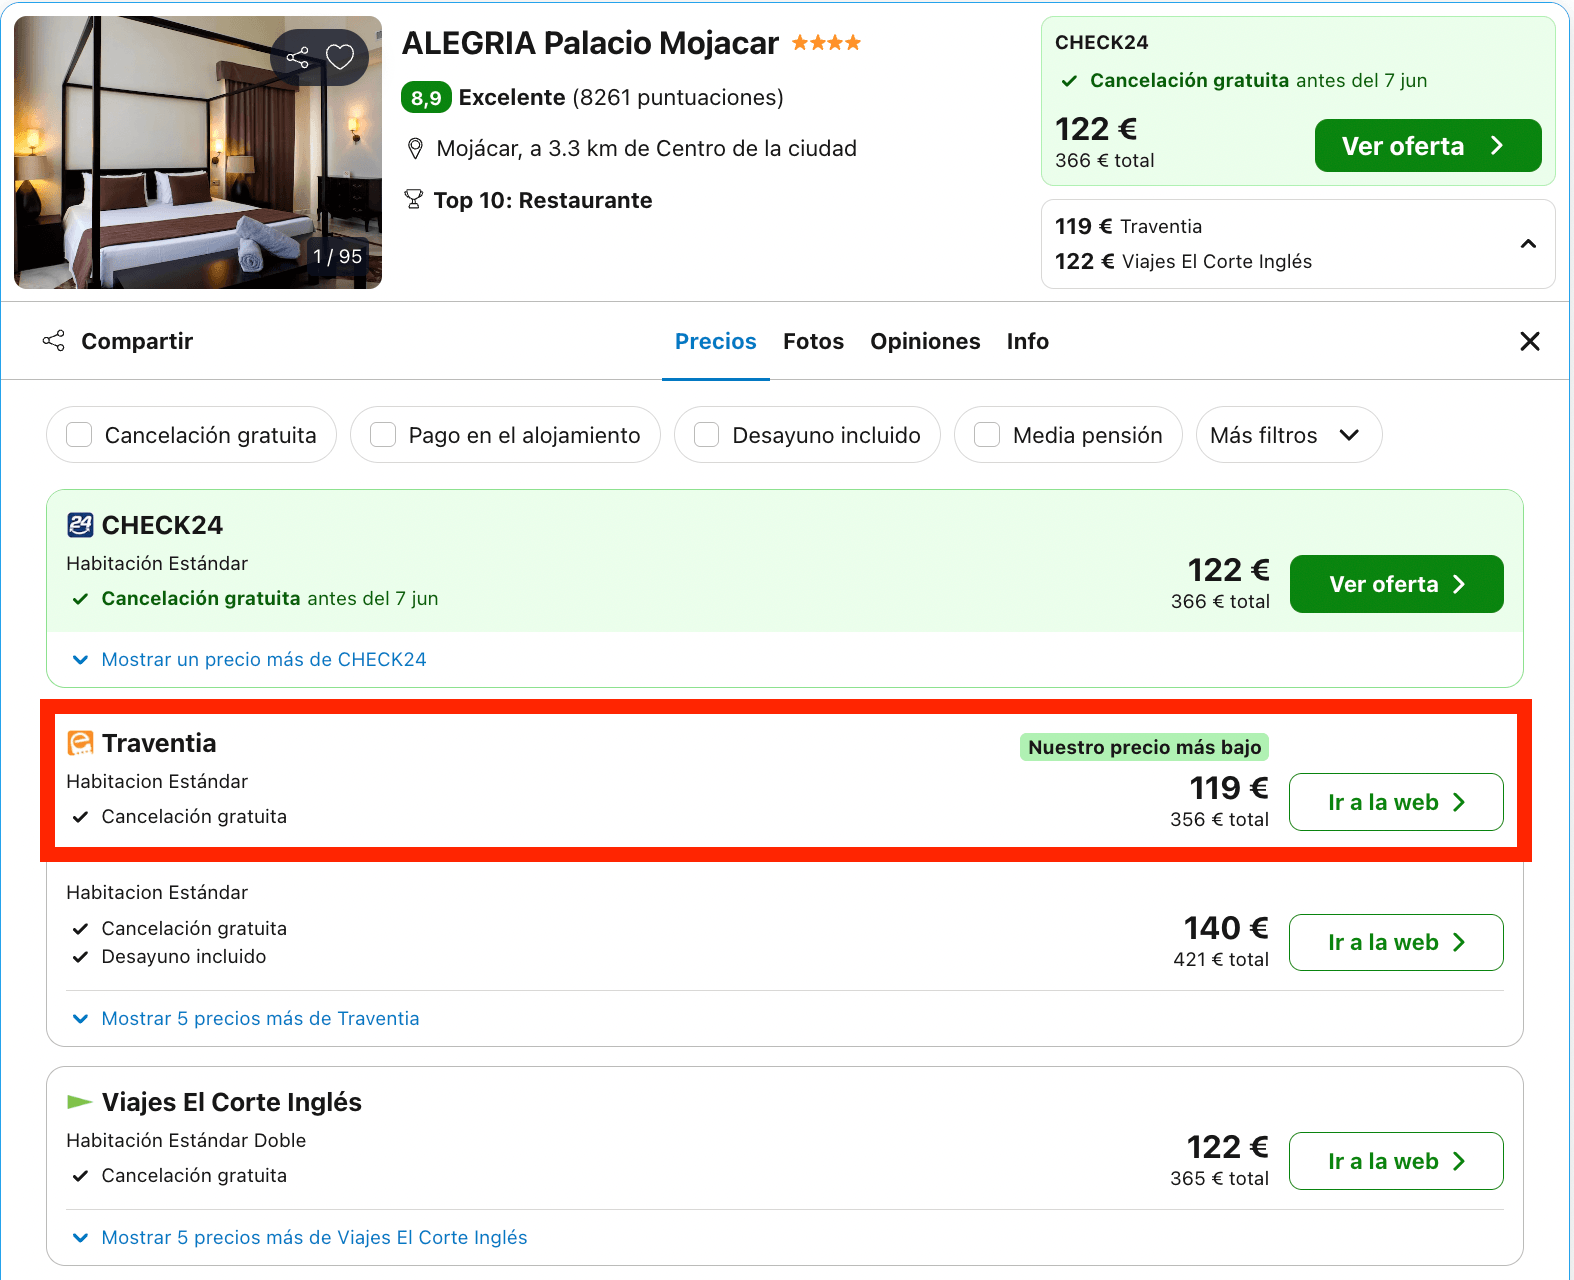Screen dimensions: 1574x1280
Task: Click the 366 € total in CHECK24 row
Action: click(1220, 601)
